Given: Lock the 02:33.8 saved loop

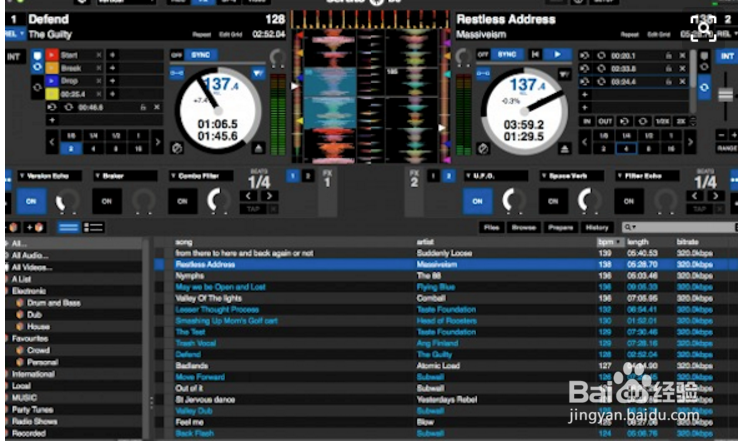Looking at the screenshot, I should [668, 69].
